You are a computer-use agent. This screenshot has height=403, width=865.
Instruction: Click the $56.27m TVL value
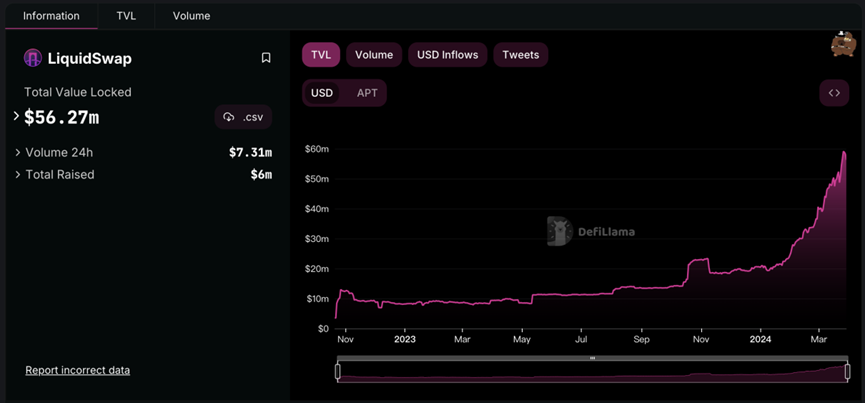(x=62, y=117)
